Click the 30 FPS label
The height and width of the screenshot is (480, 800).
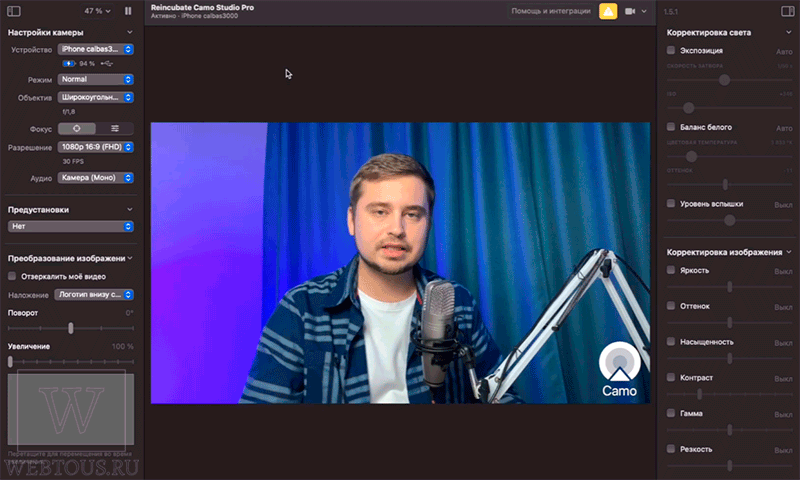tap(73, 161)
